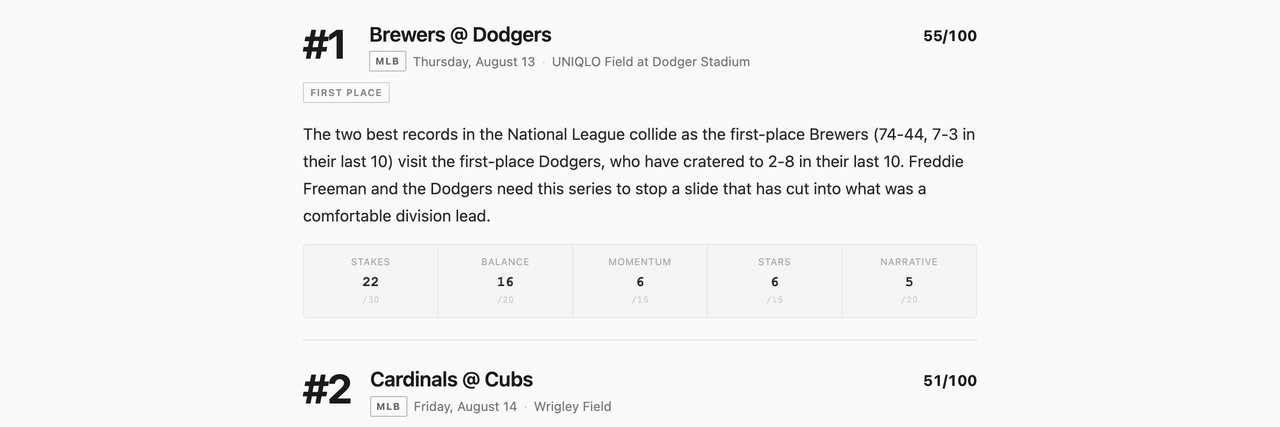
Task: Select the MLB badge under Brewers @ Dodgers
Action: pos(388,61)
